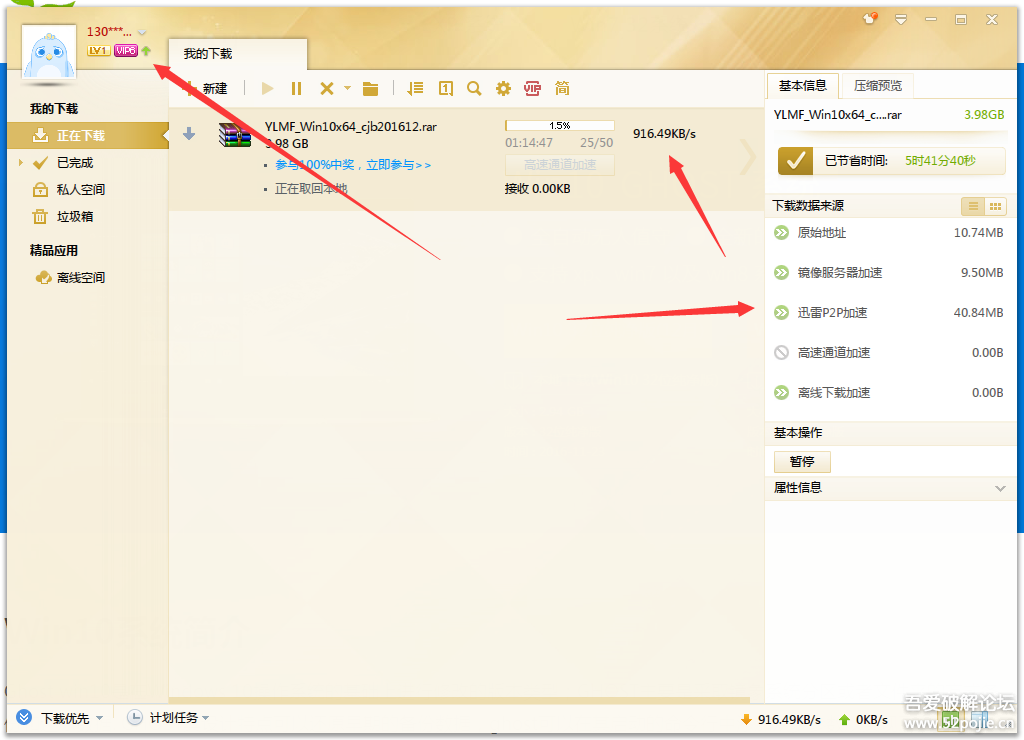1024x740 pixels.
Task: Toggle simple mode with the 简 button
Action: click(x=562, y=88)
